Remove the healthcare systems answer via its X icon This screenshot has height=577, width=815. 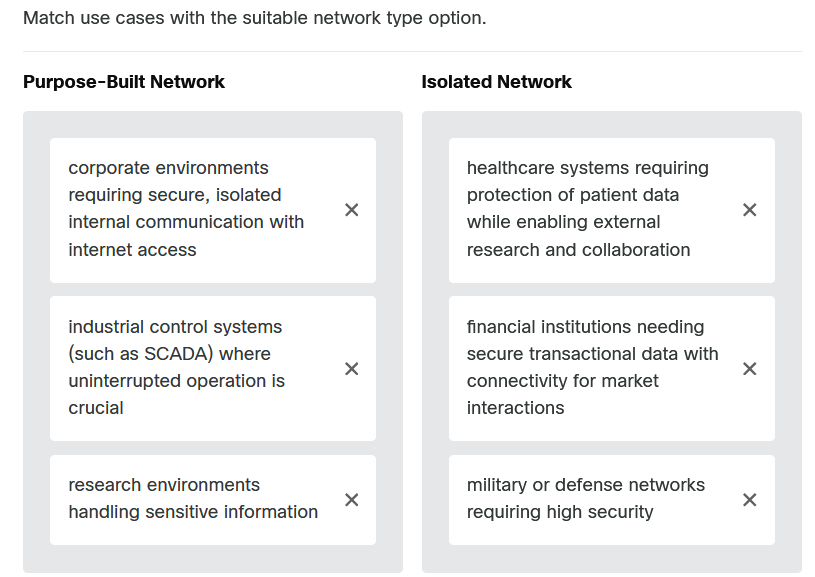click(749, 209)
